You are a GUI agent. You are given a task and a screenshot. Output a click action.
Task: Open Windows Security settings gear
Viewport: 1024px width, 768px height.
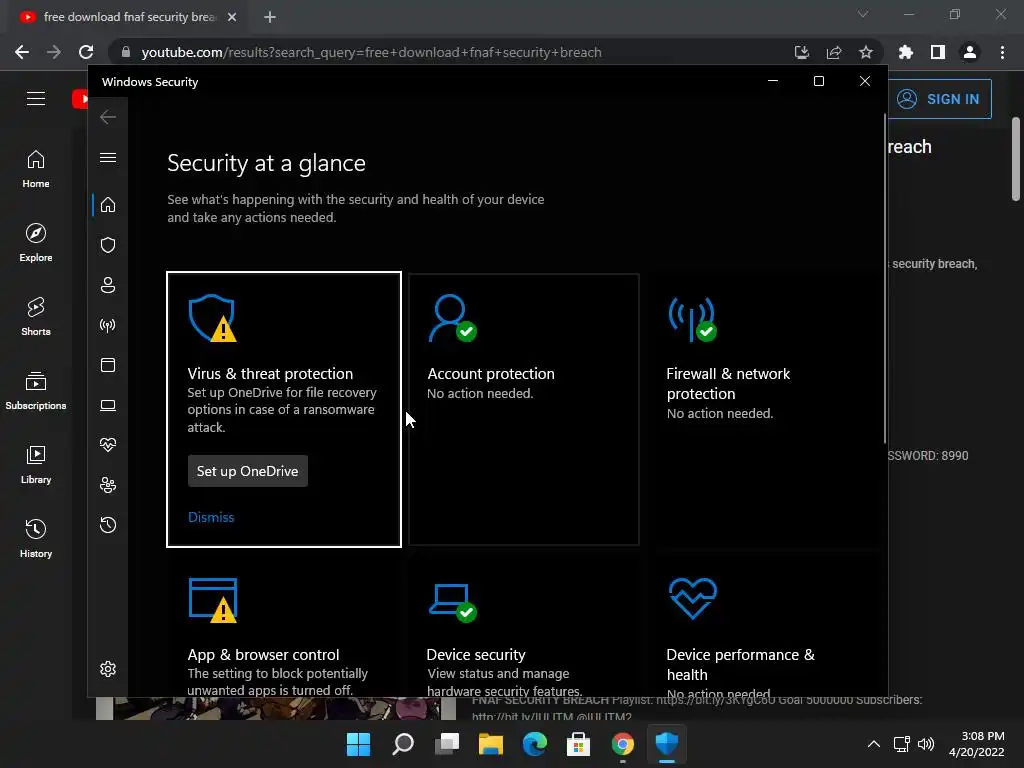(x=108, y=669)
